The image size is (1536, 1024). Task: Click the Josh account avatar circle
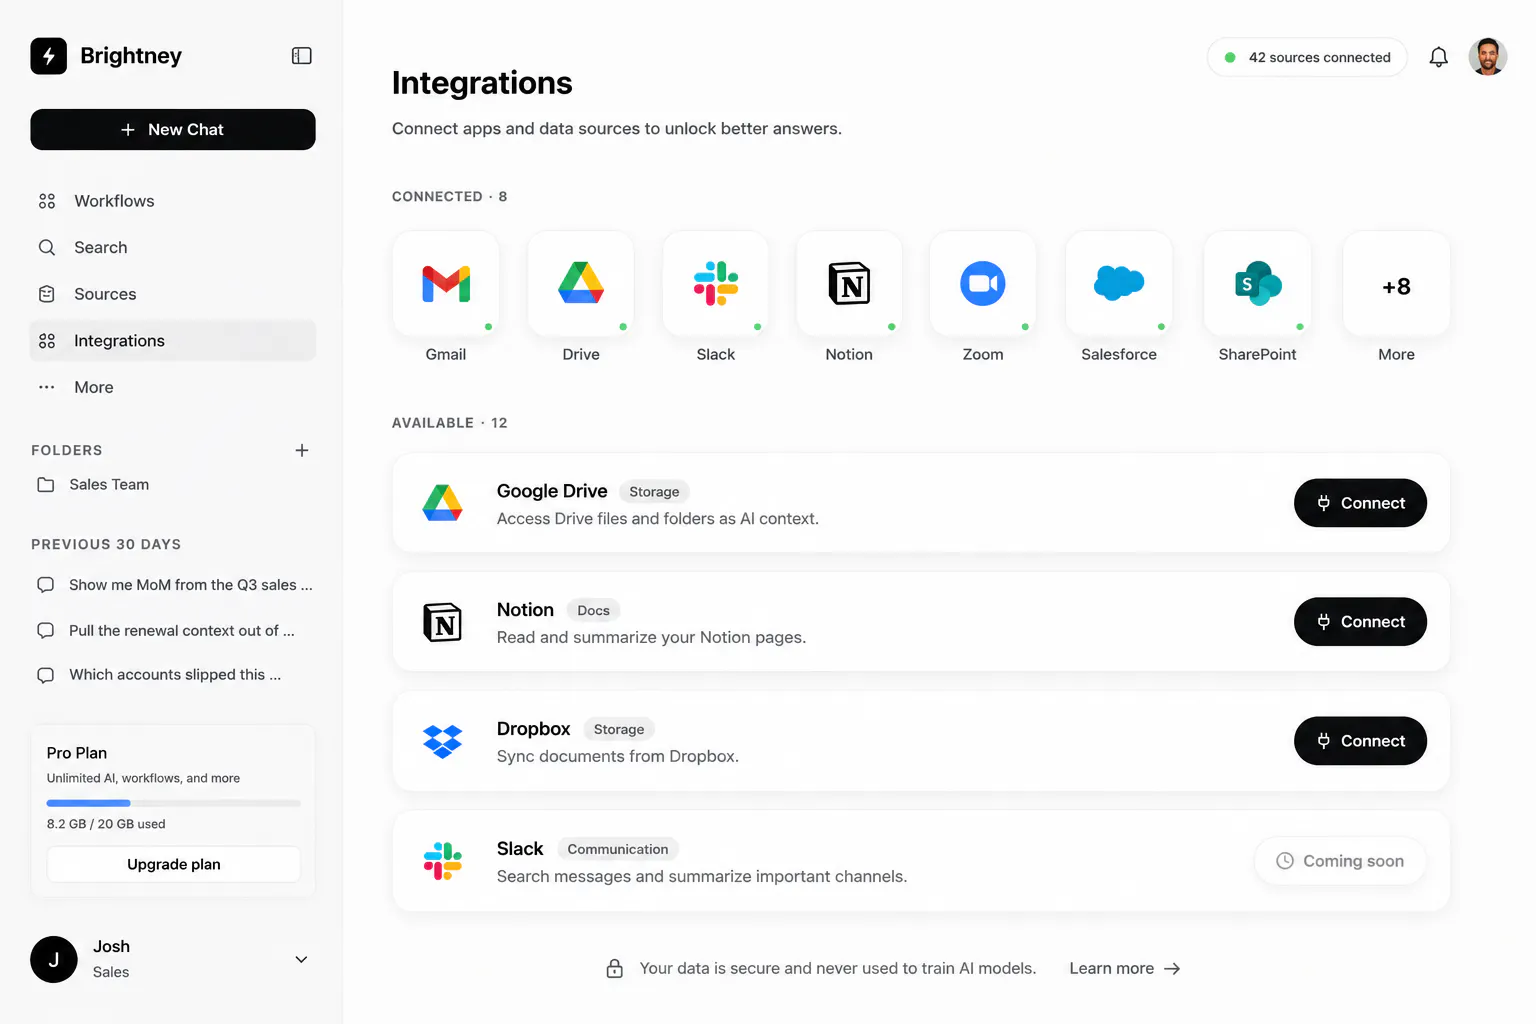[54, 960]
